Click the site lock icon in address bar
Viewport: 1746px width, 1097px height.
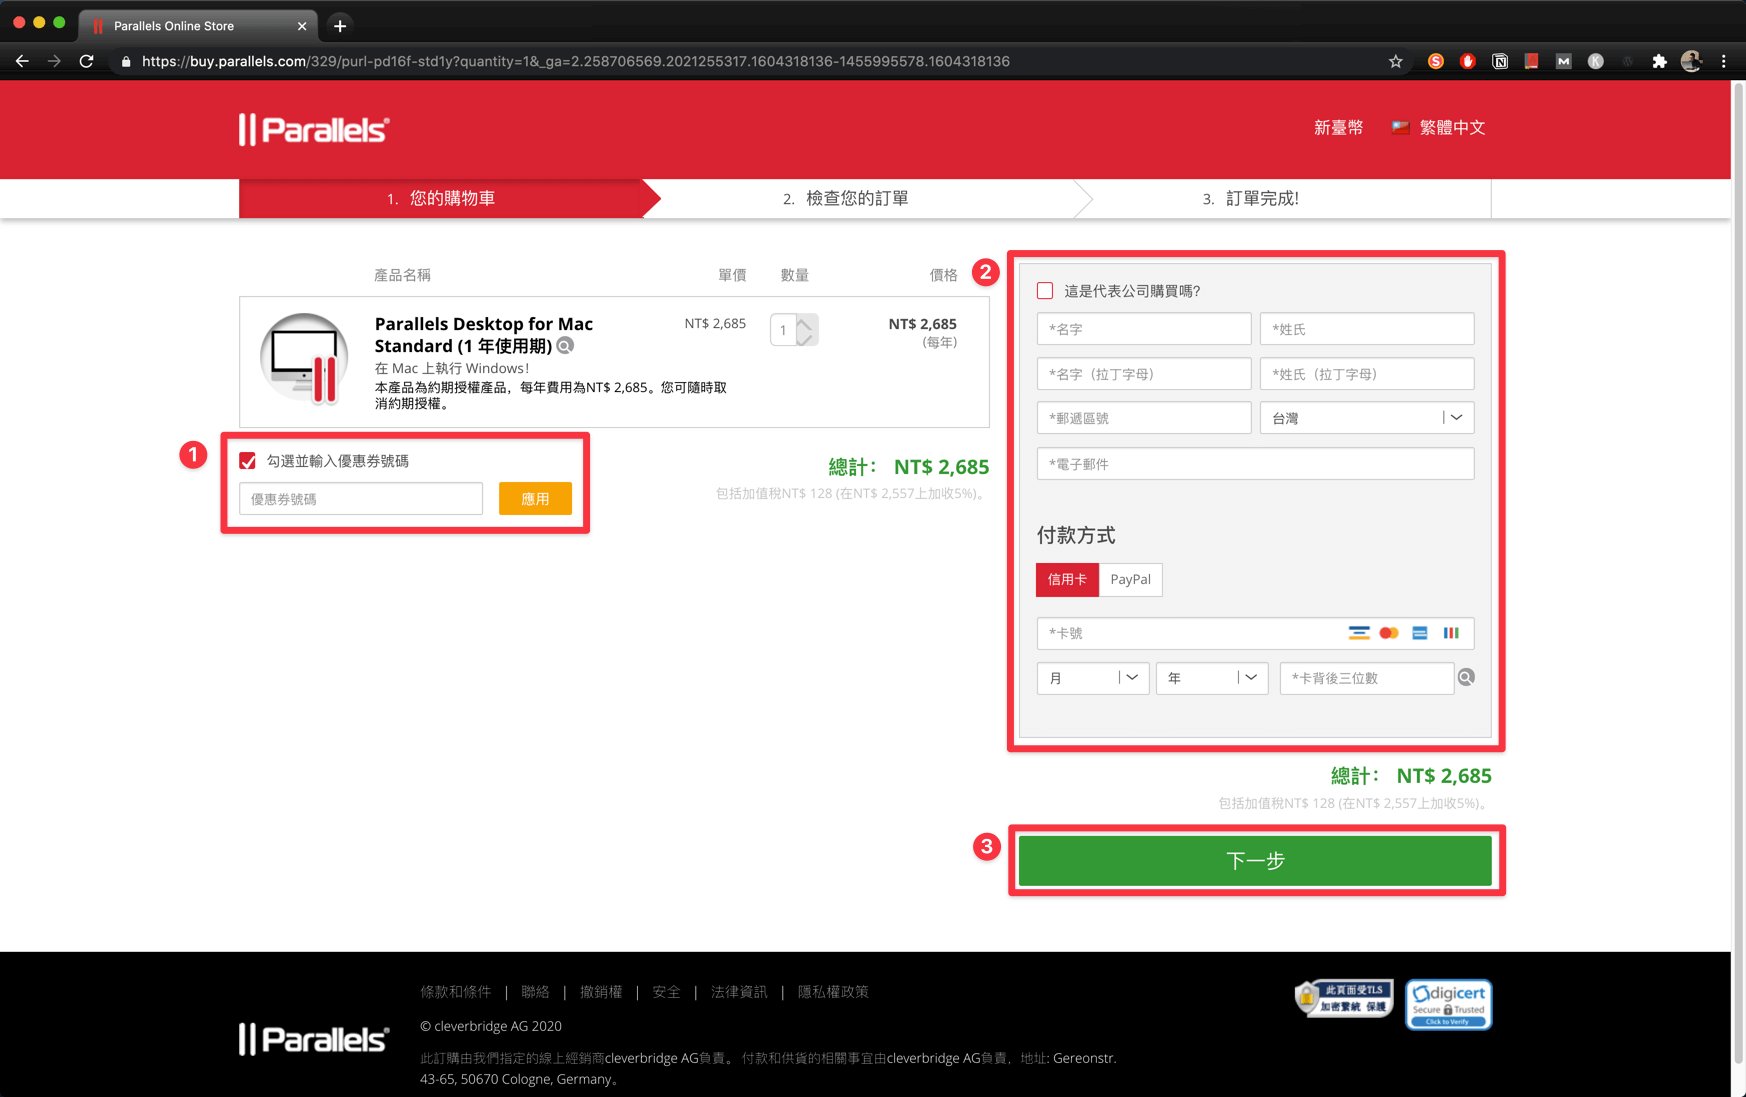tap(126, 62)
